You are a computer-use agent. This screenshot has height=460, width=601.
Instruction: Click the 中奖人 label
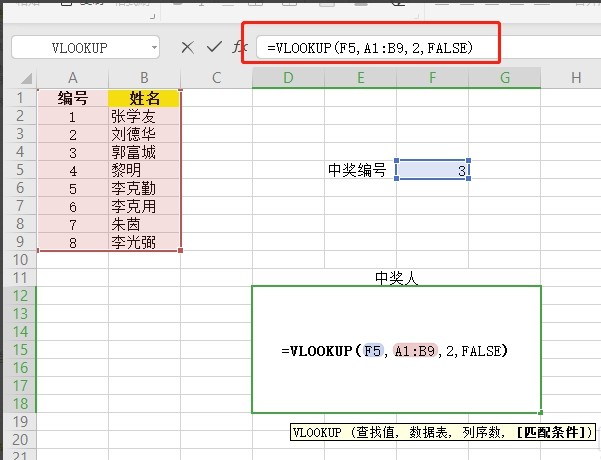[396, 278]
